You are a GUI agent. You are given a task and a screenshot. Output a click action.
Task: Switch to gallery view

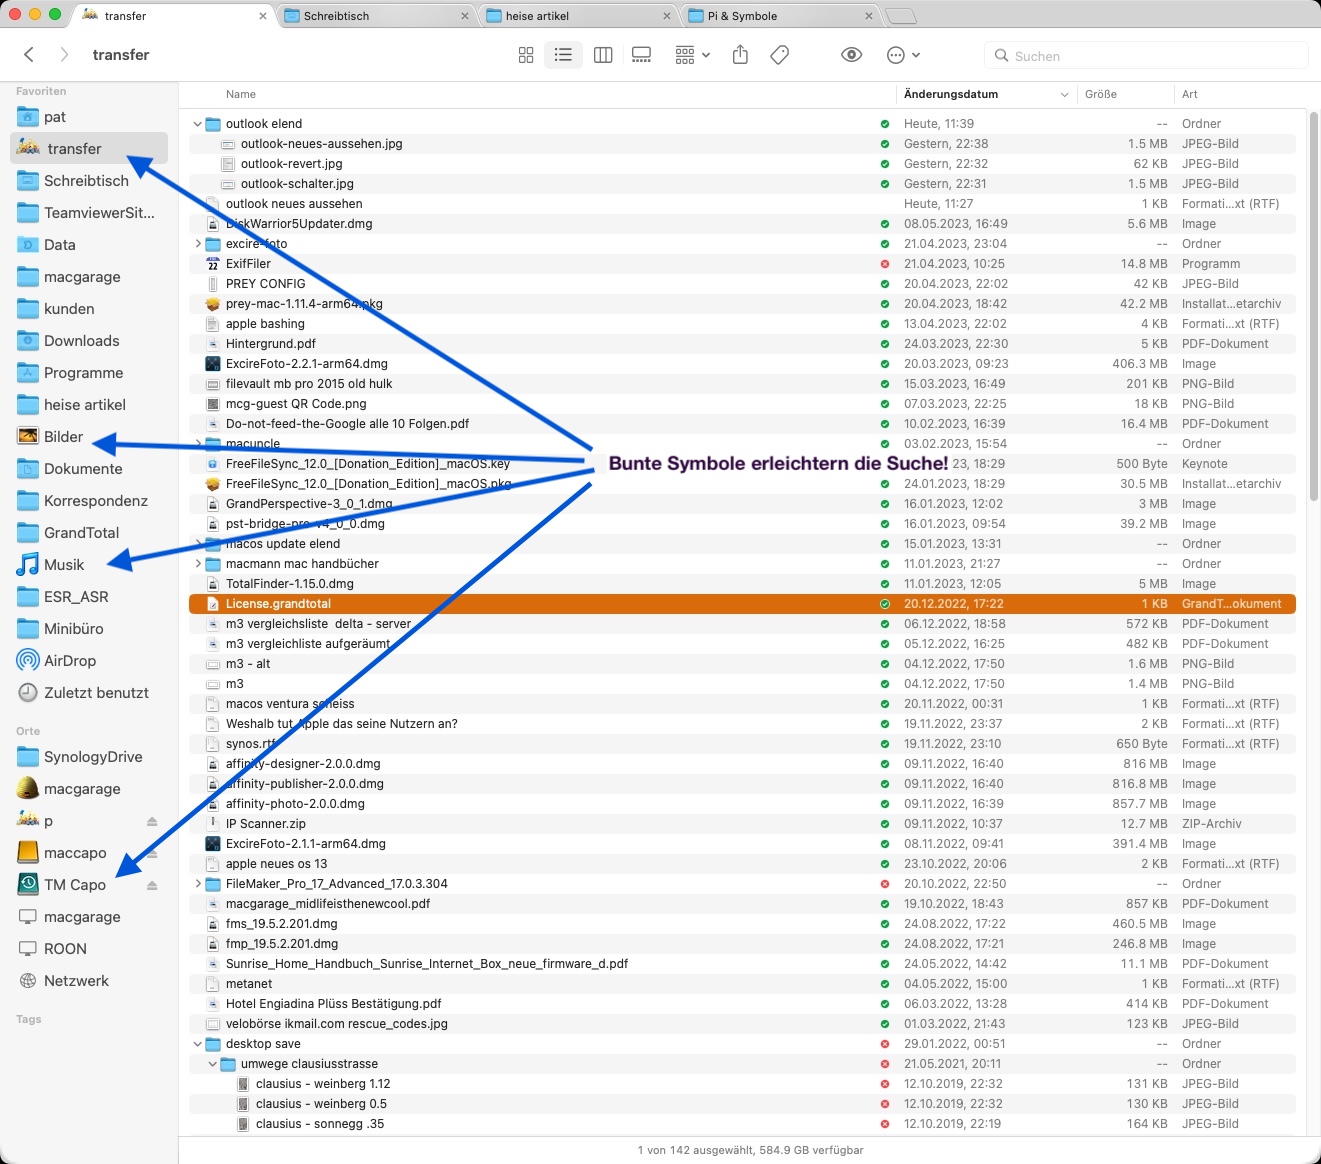(x=642, y=55)
